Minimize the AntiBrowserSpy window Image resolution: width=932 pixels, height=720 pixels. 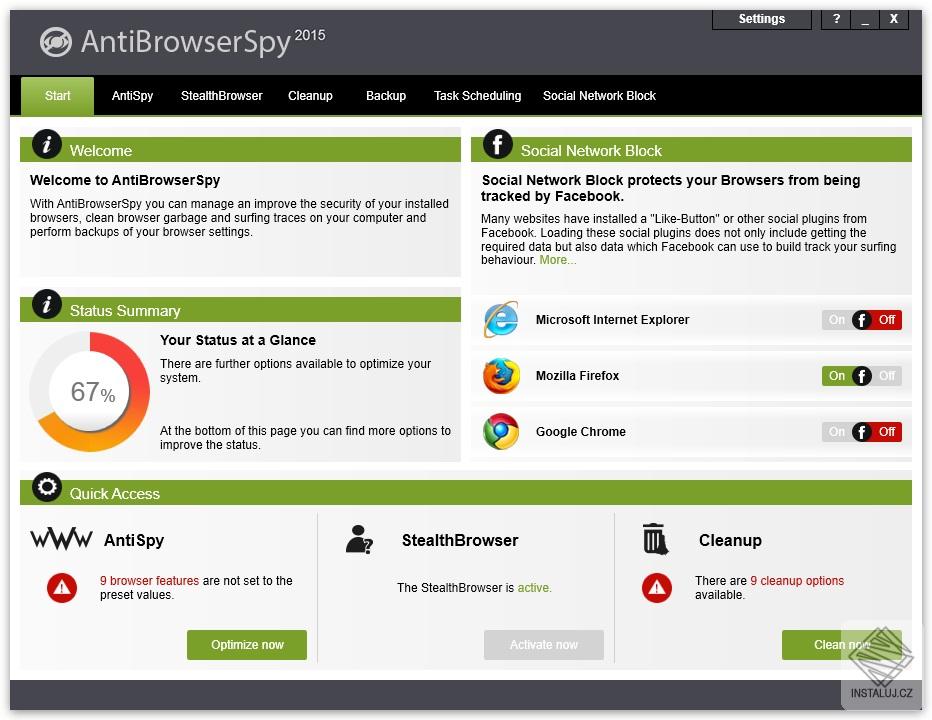(865, 19)
